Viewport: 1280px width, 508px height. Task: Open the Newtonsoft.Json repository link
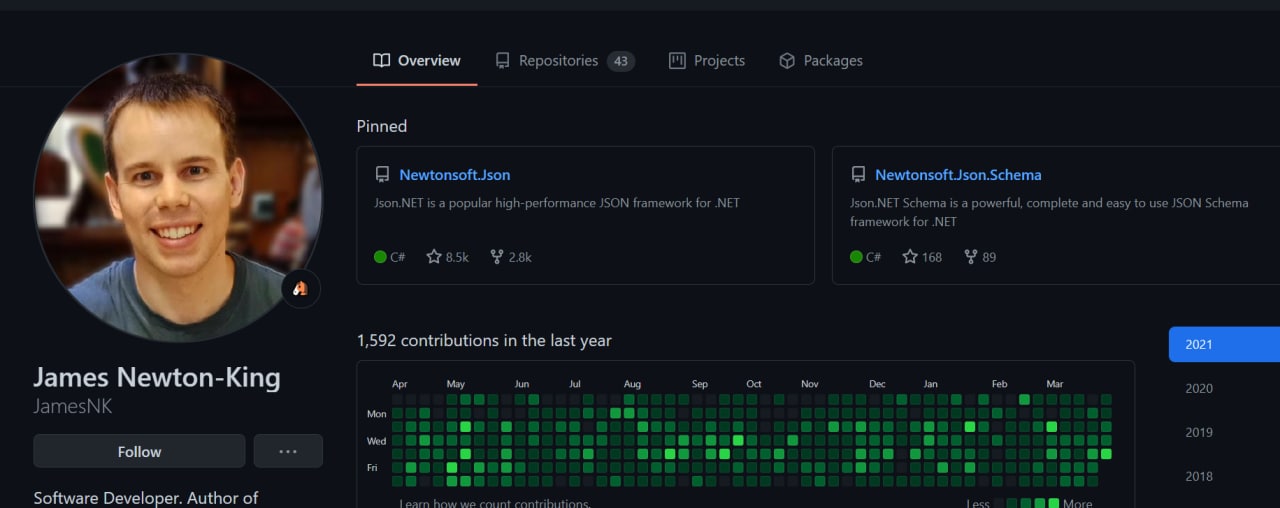455,175
